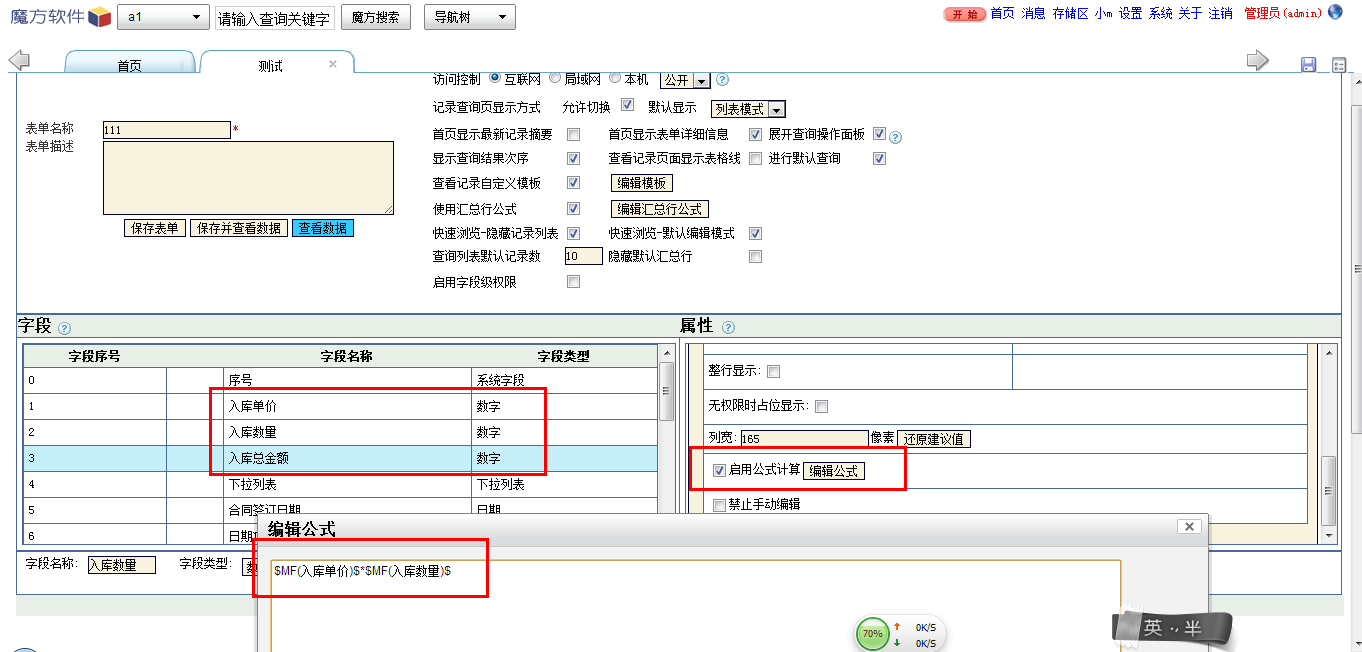Click the red 开始 button

pos(965,14)
